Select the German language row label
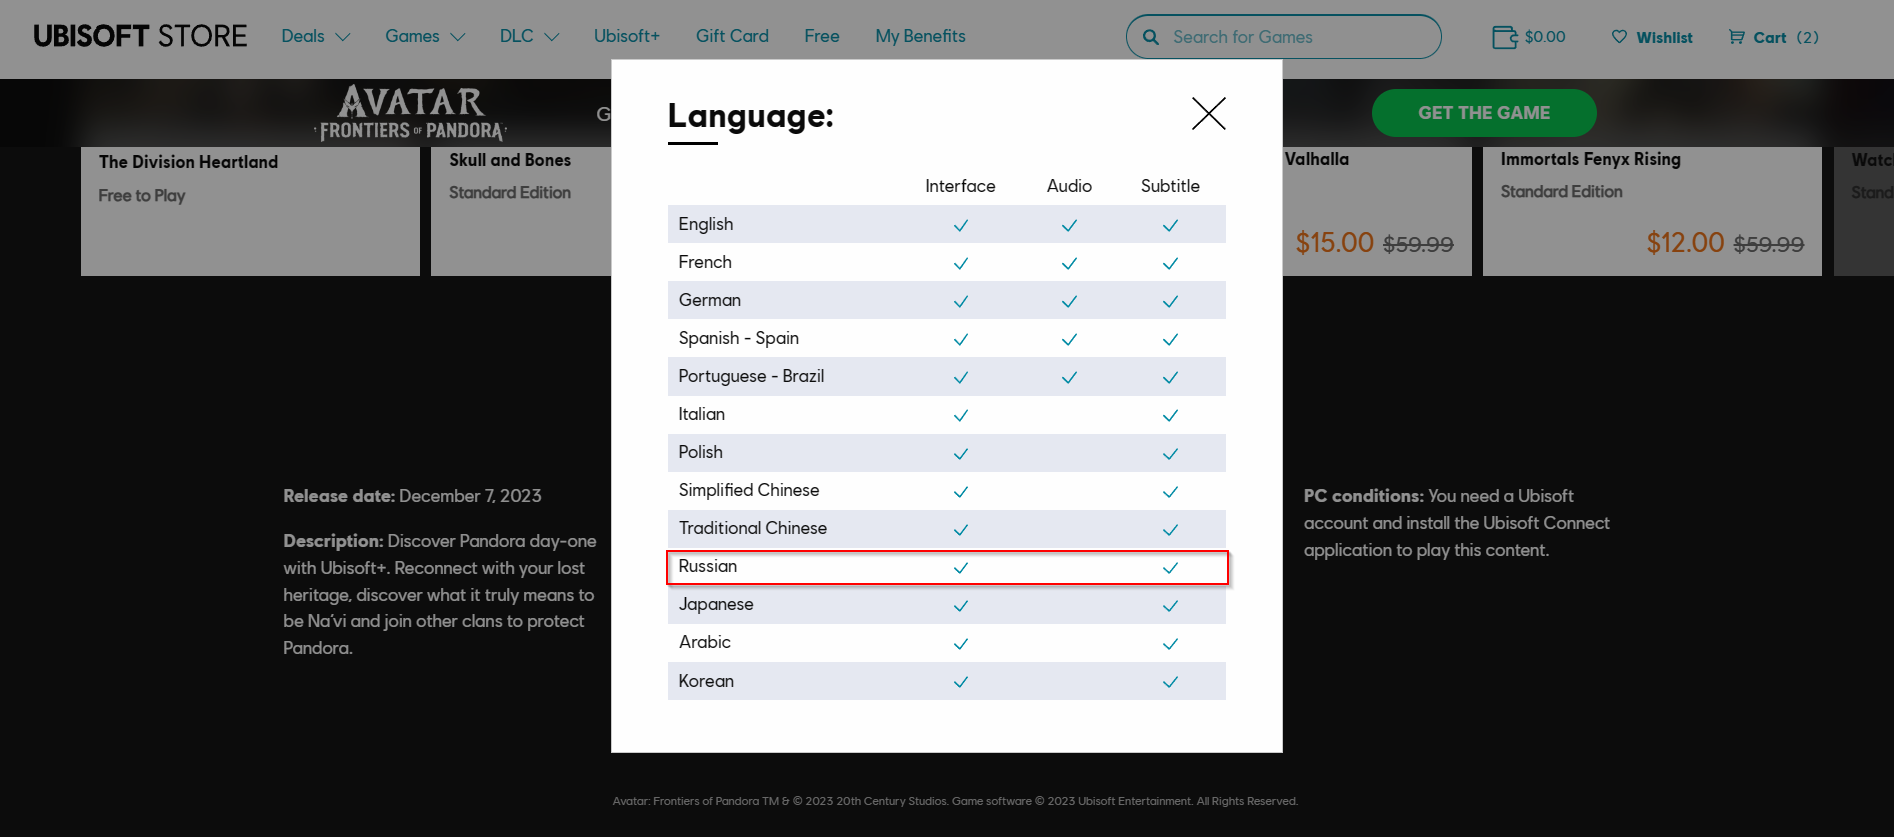The image size is (1894, 837). (710, 300)
